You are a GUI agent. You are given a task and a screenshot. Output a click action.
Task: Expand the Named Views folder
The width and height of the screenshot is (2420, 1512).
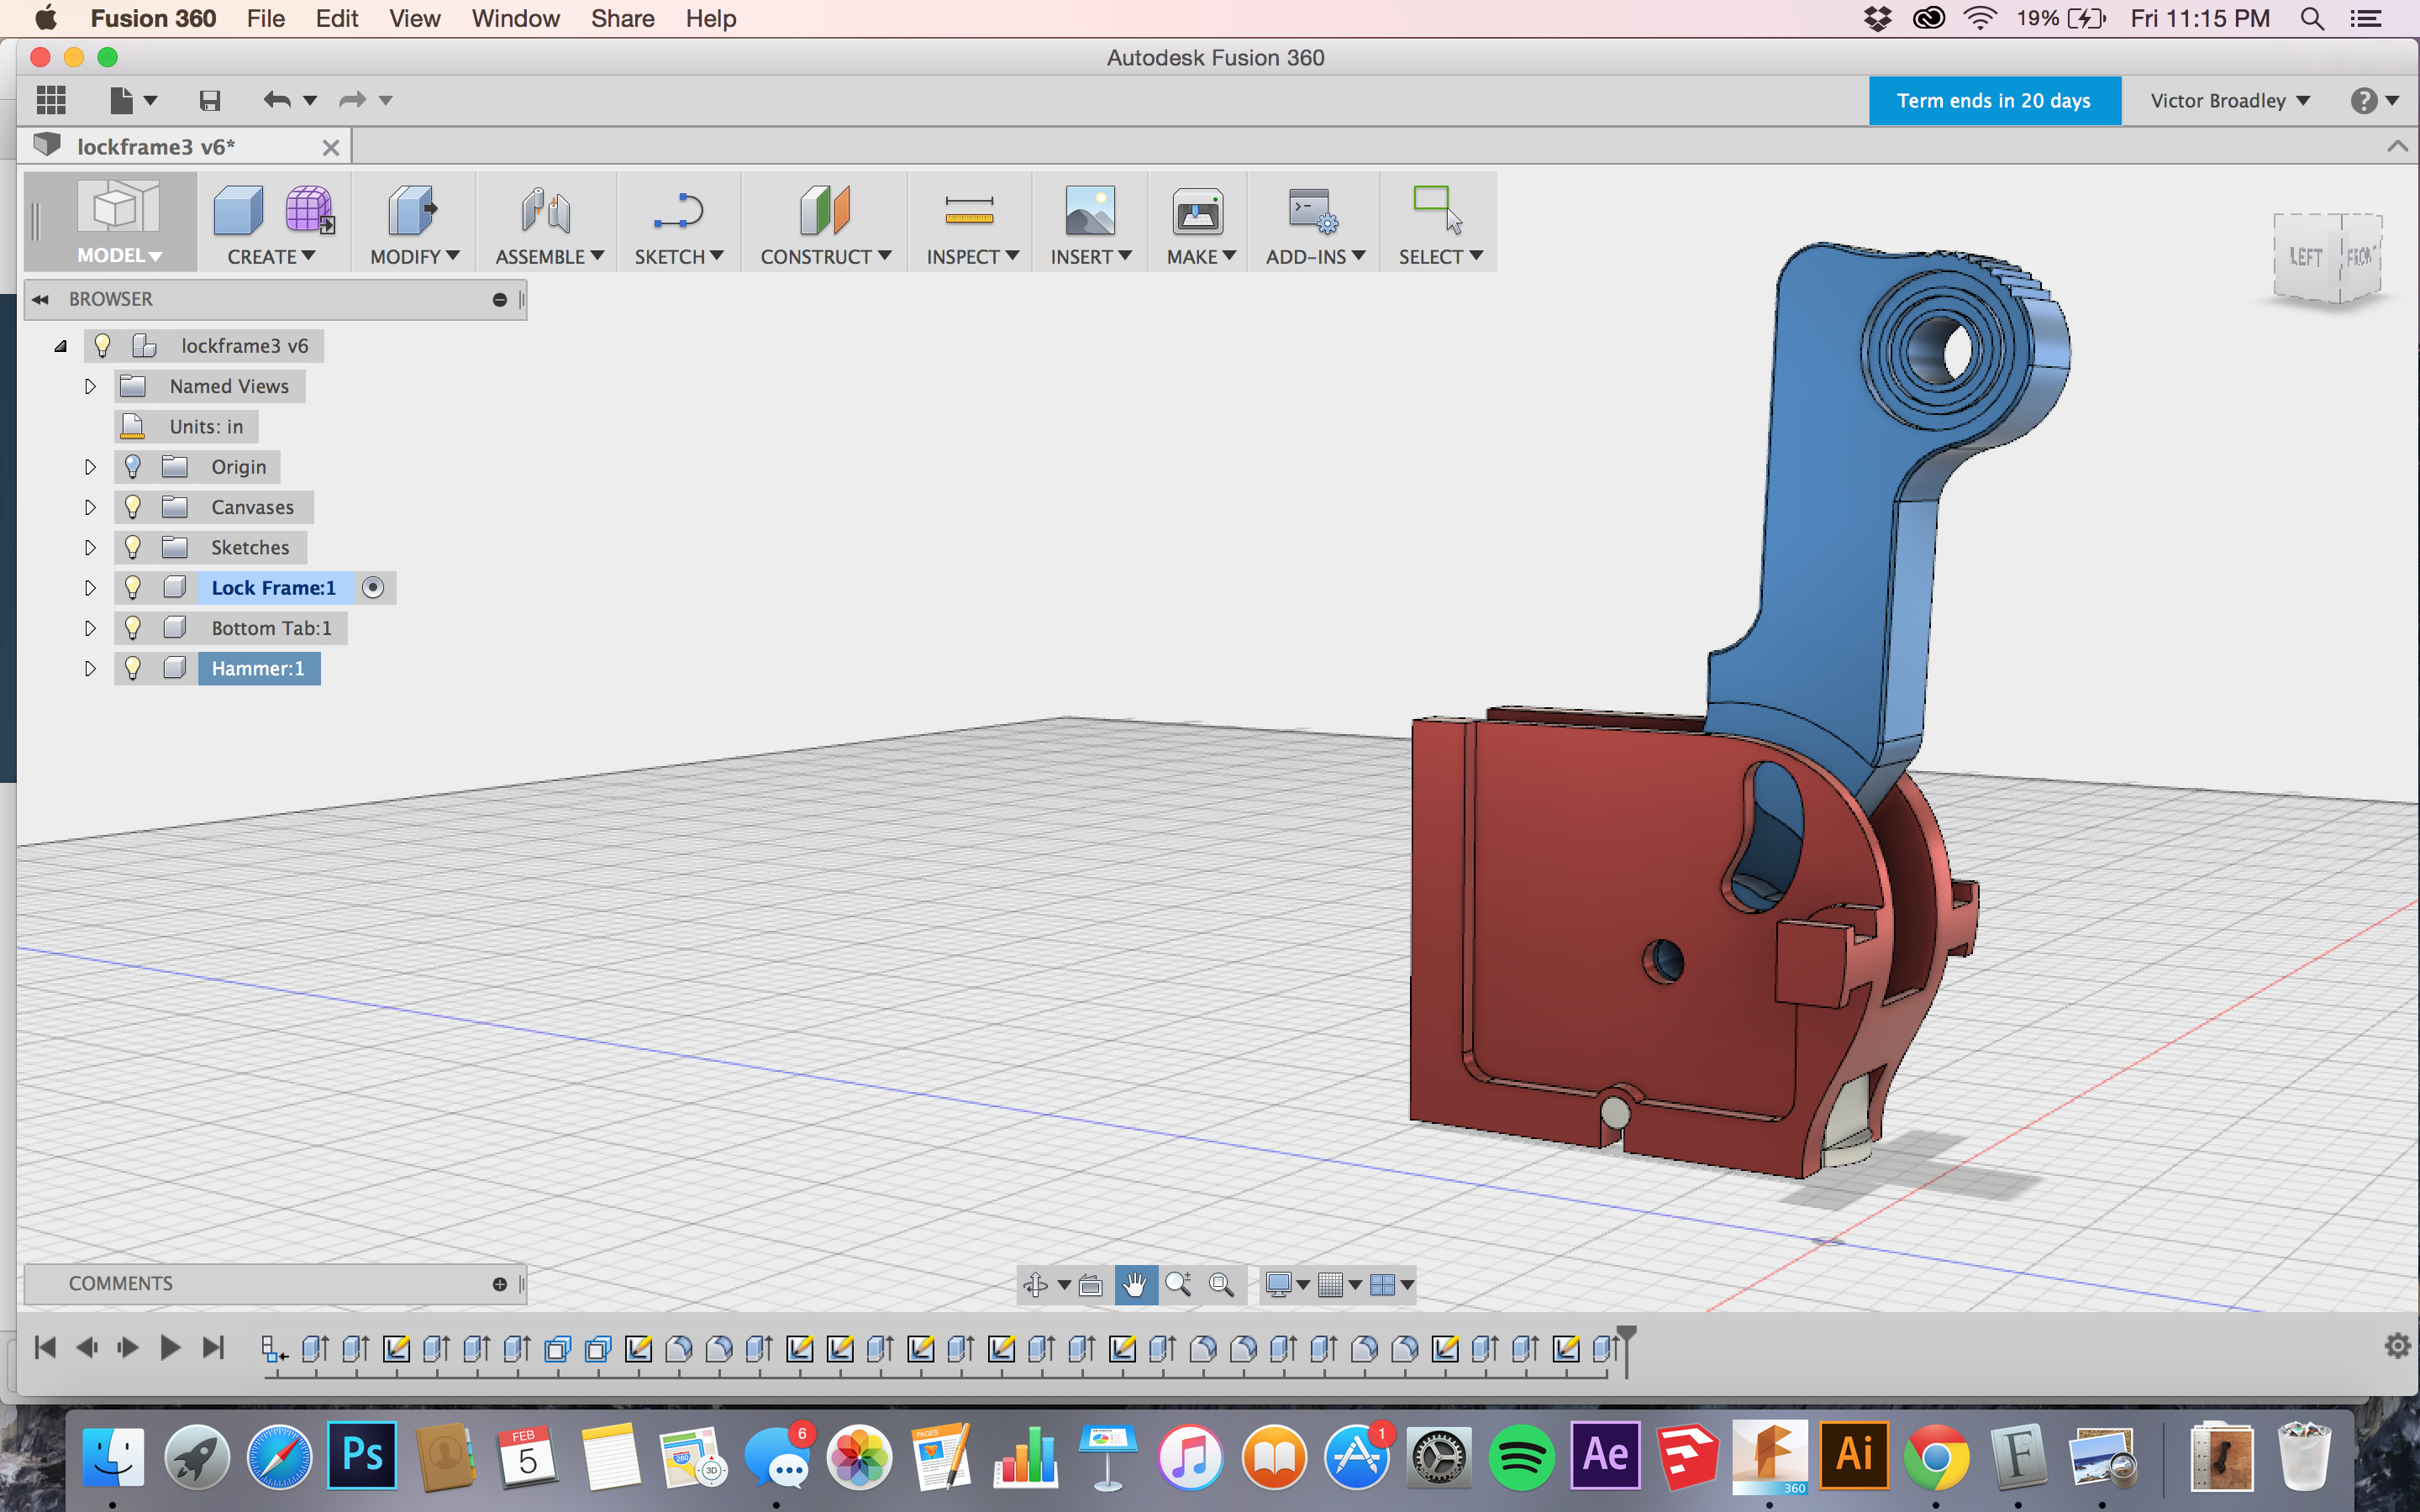pos(90,386)
